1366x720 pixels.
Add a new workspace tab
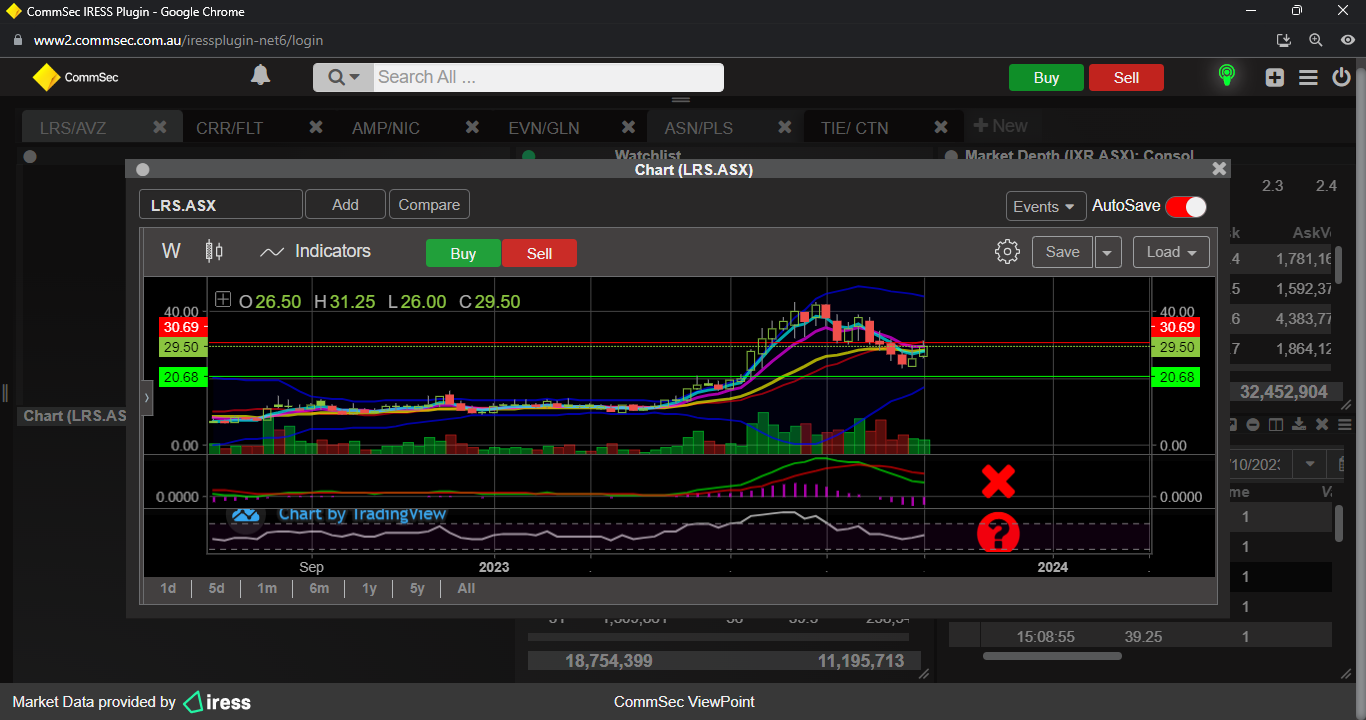(x=1000, y=126)
